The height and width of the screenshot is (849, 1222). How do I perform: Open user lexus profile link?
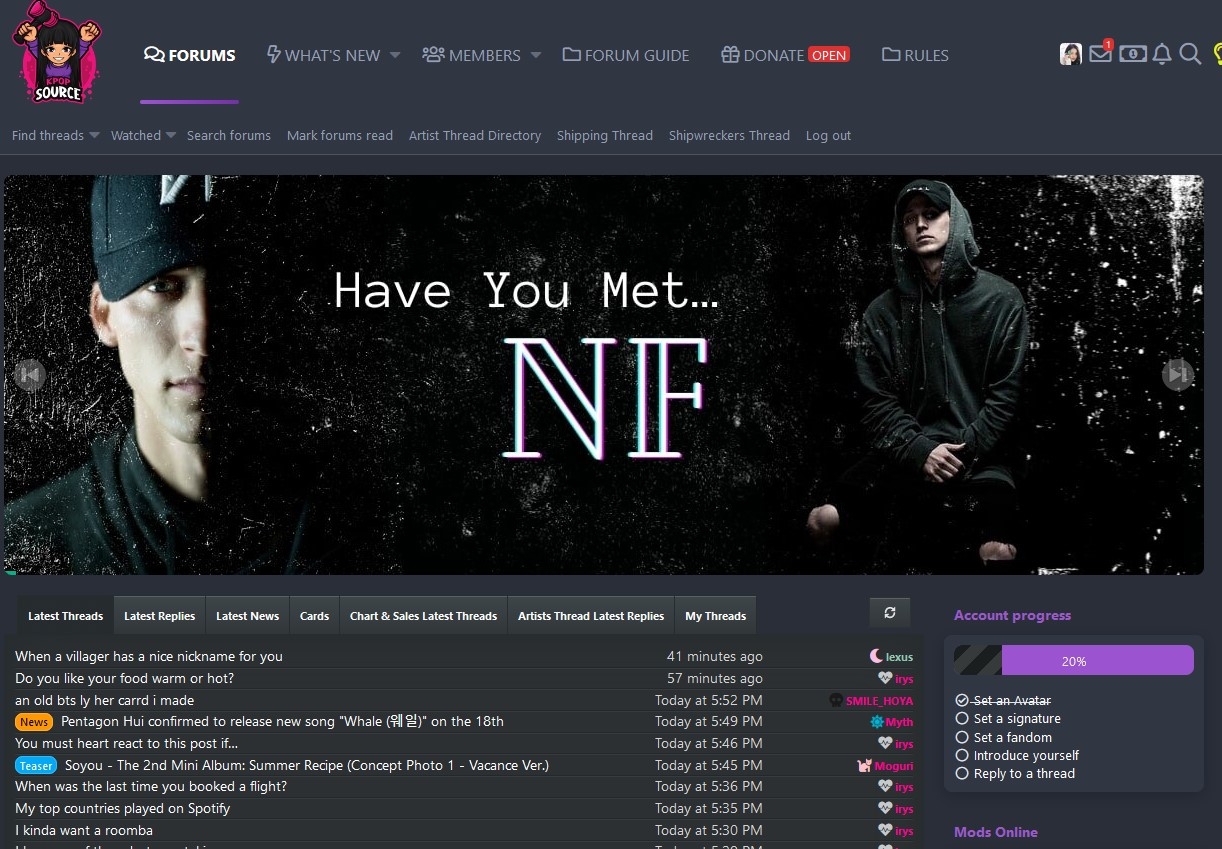click(899, 657)
